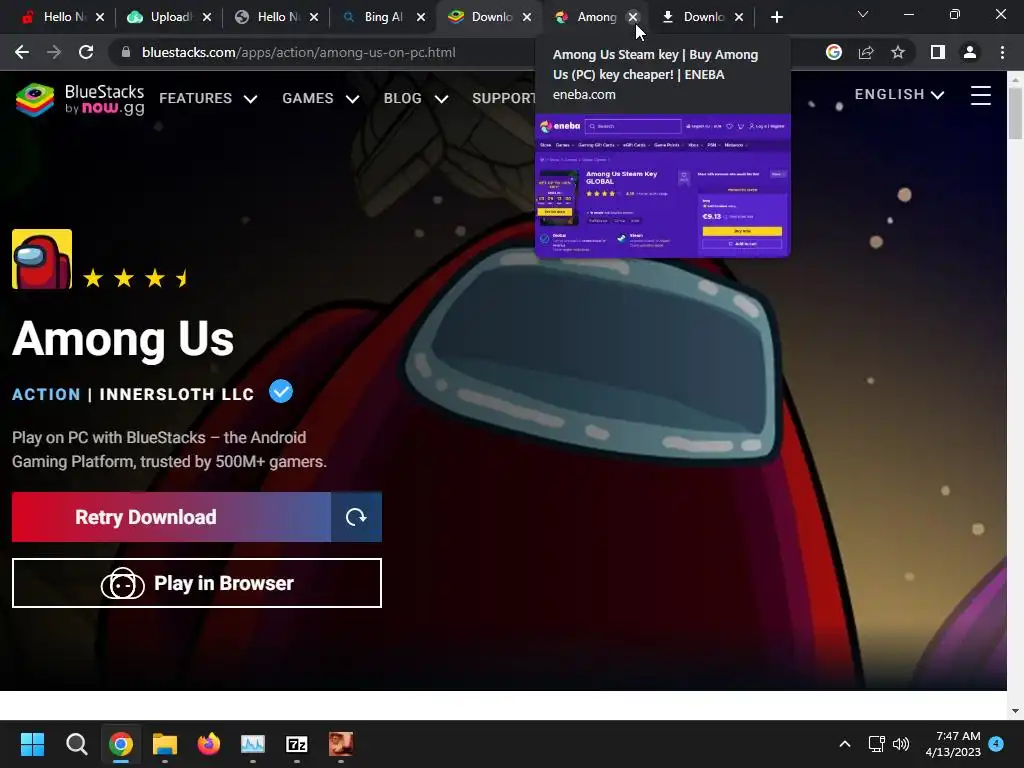1024x768 pixels.
Task: Open the SUPPORT menu item
Action: click(x=504, y=99)
